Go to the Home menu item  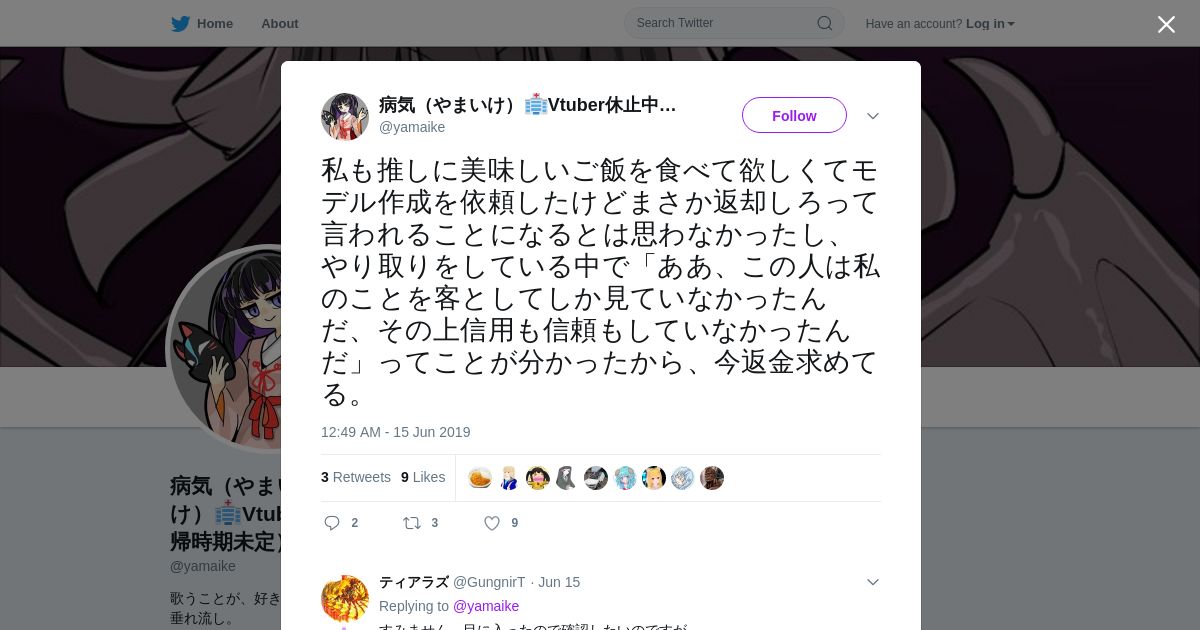click(x=215, y=24)
